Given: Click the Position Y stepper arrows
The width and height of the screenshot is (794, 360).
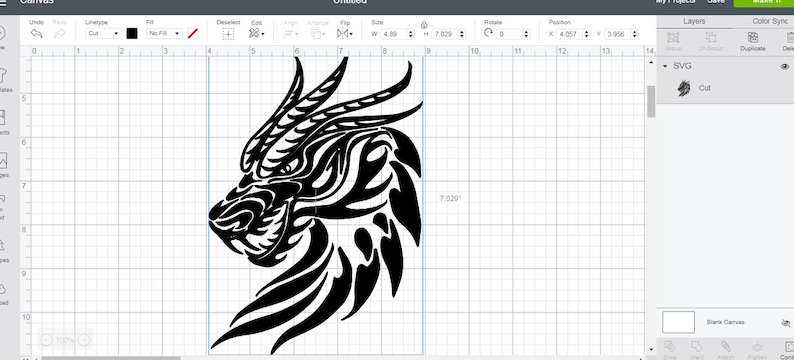Looking at the screenshot, I should (635, 34).
